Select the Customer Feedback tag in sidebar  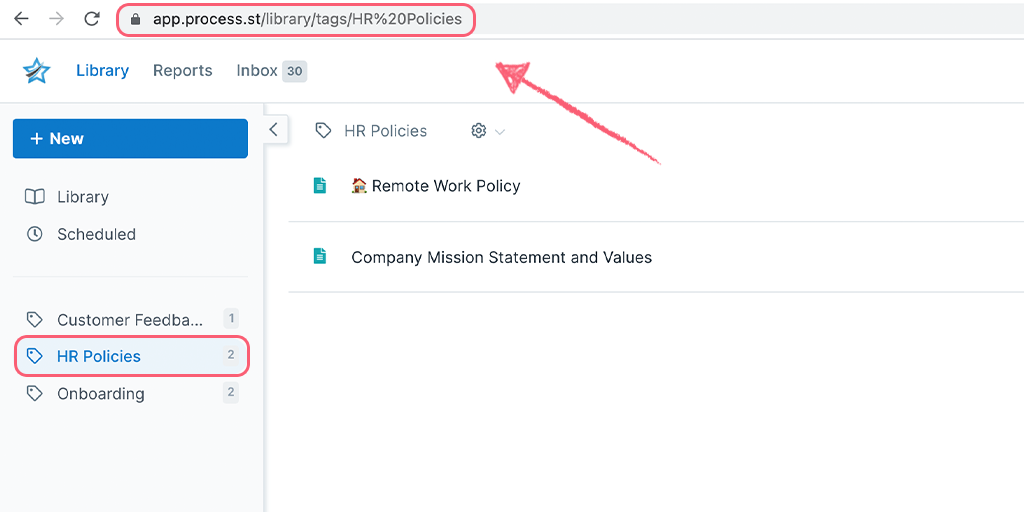tap(131, 319)
